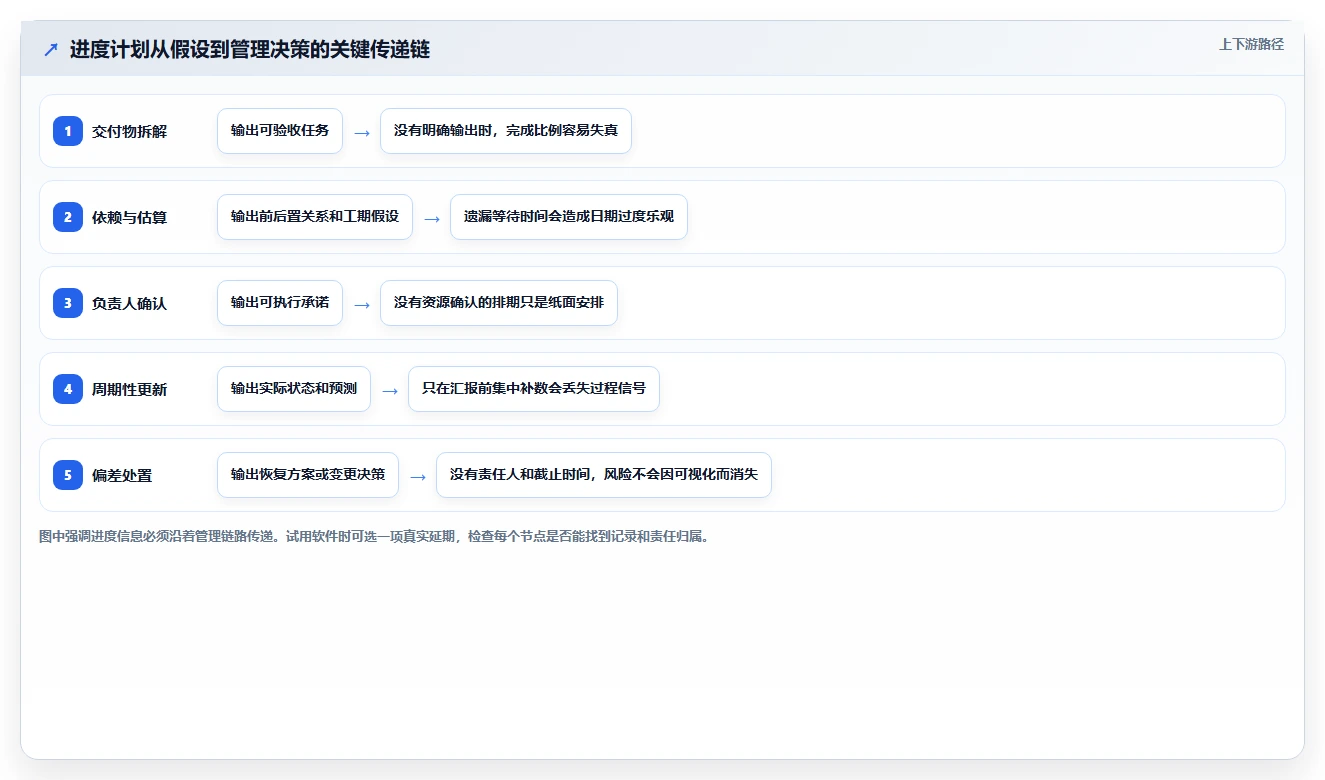This screenshot has height=780, width=1325.
Task: Click the 依赖与估算 step label
Action: [x=129, y=217]
